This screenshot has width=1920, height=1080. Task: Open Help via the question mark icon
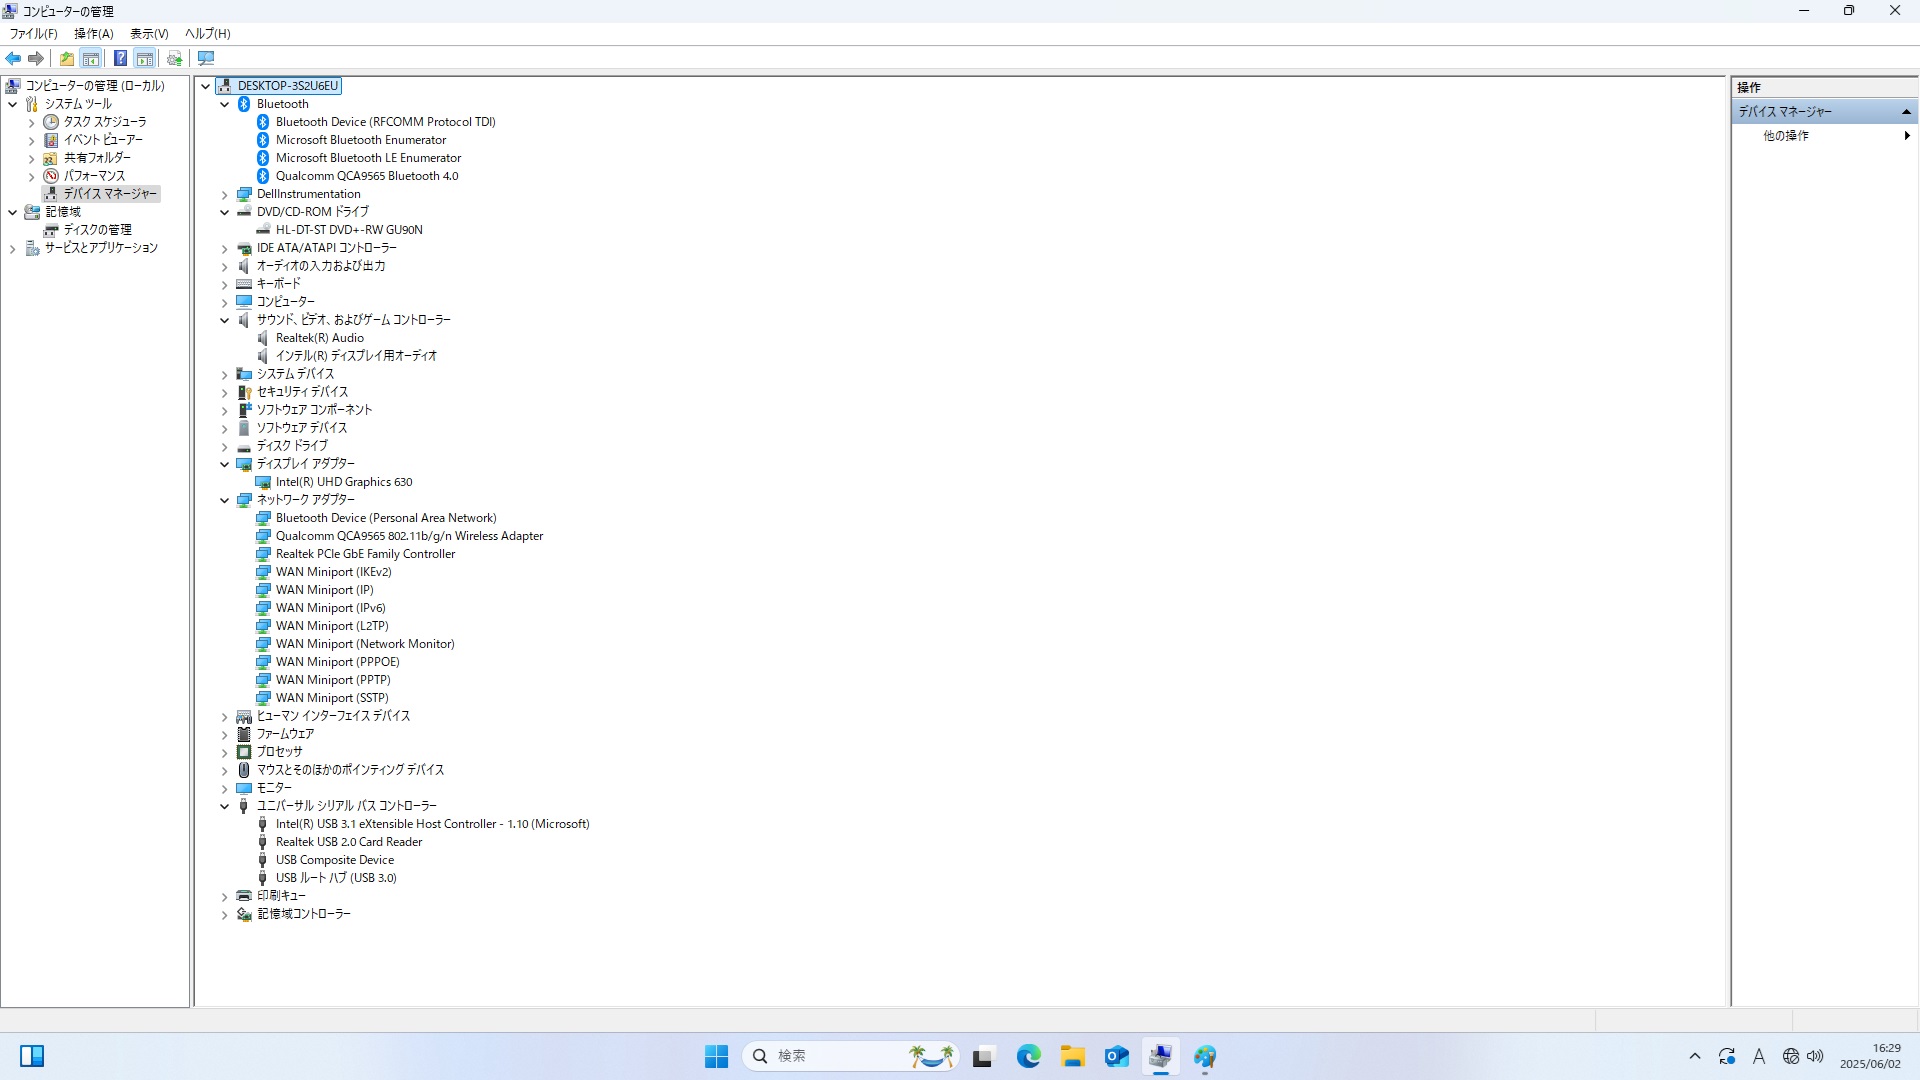[120, 58]
